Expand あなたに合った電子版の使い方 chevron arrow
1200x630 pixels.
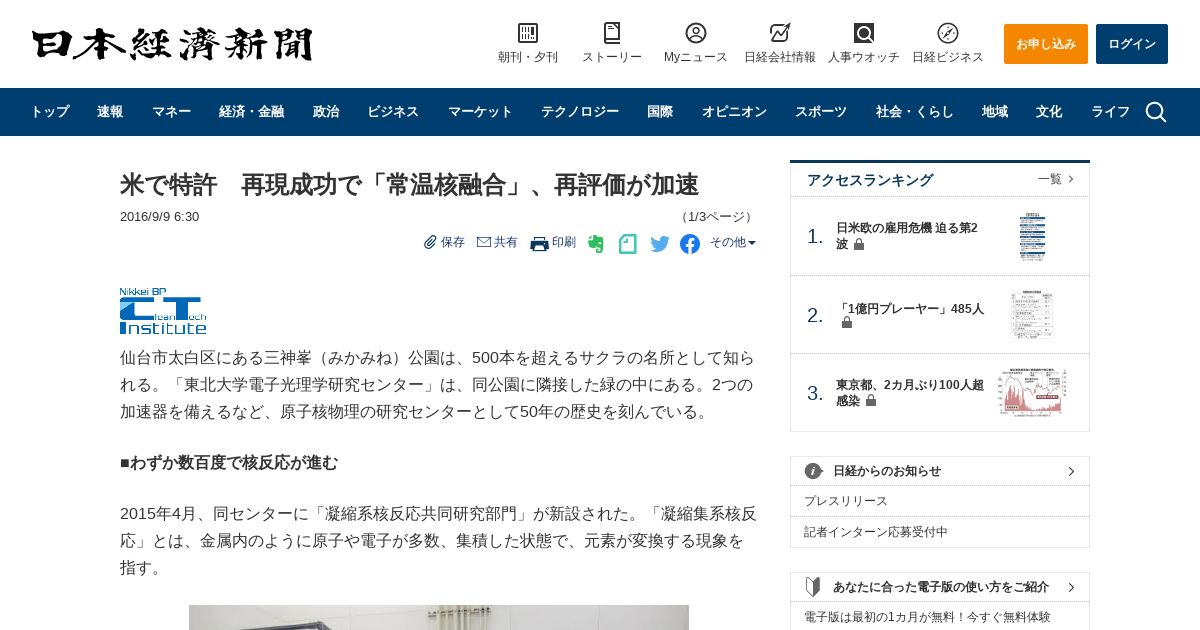pyautogui.click(x=1071, y=587)
